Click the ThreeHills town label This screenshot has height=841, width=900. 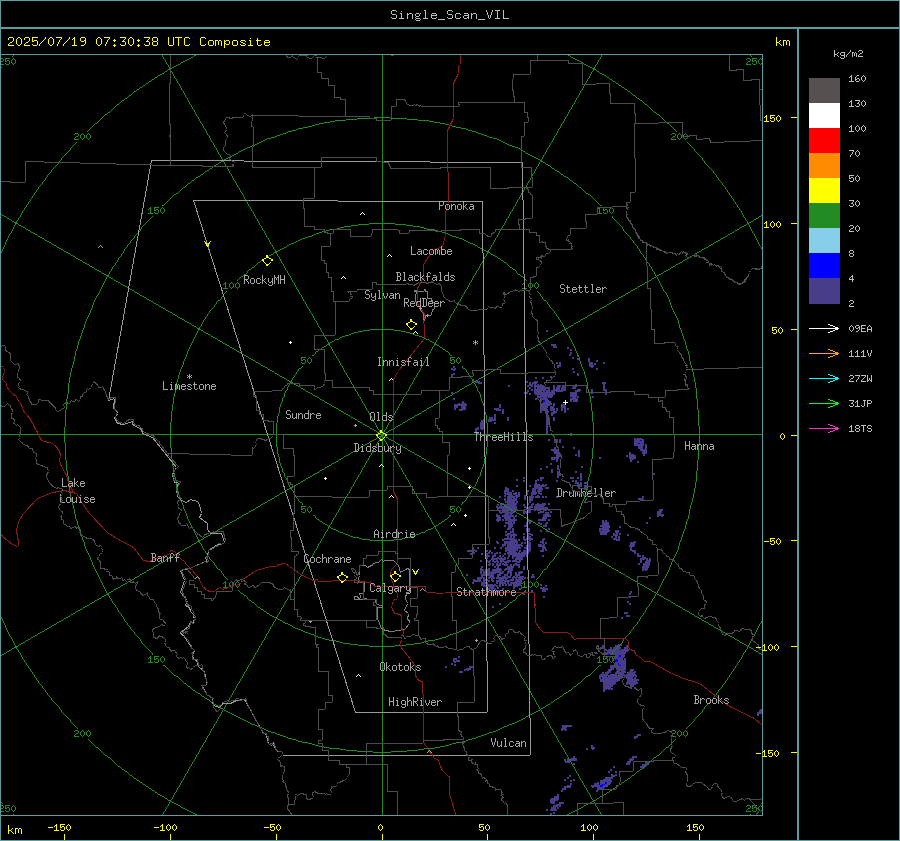coord(503,437)
